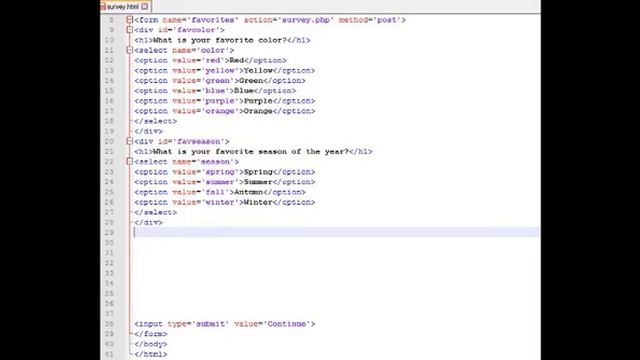The width and height of the screenshot is (640, 360).
Task: Click the div id='favseason' opening tag
Action: pos(182,141)
